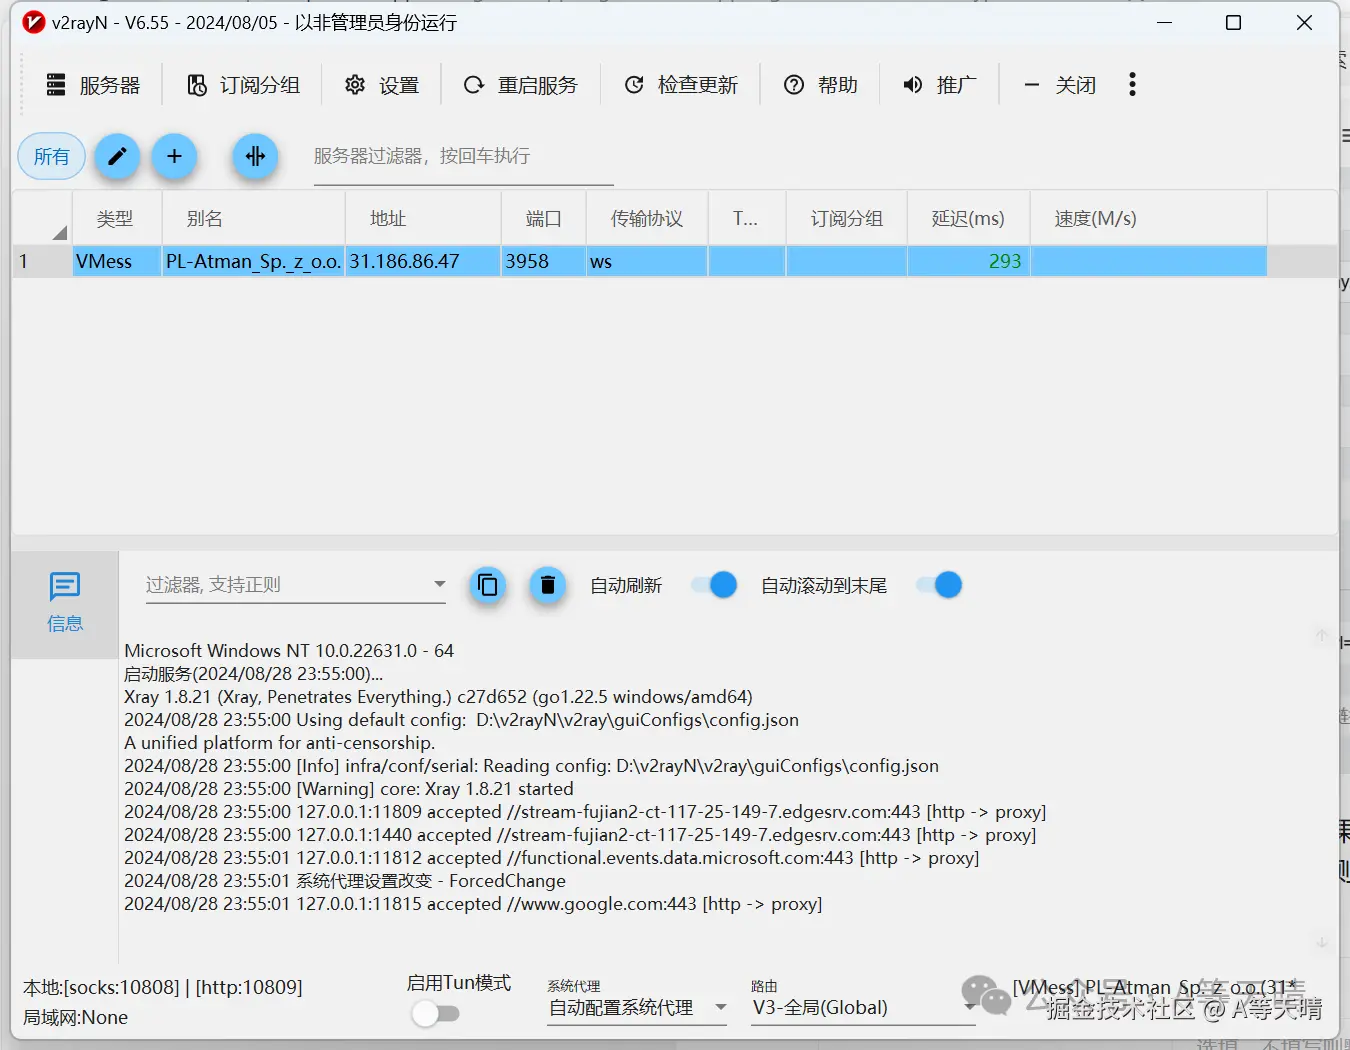Open the three-dot overflow menu
Viewport: 1350px width, 1050px height.
1132,85
